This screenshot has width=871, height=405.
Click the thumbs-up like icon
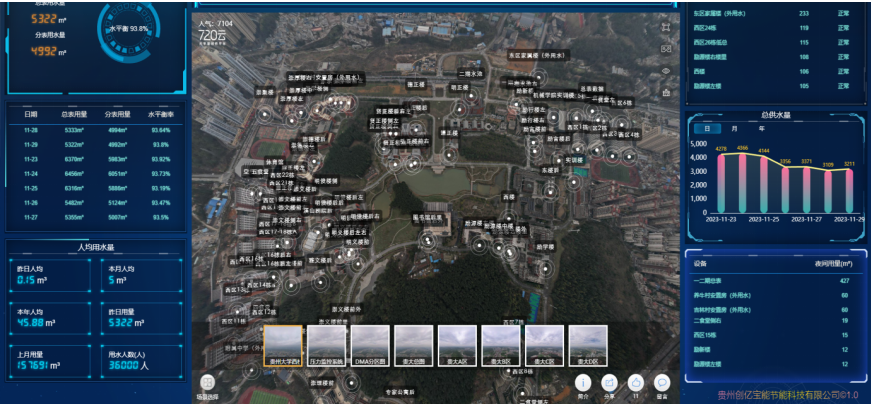(635, 382)
